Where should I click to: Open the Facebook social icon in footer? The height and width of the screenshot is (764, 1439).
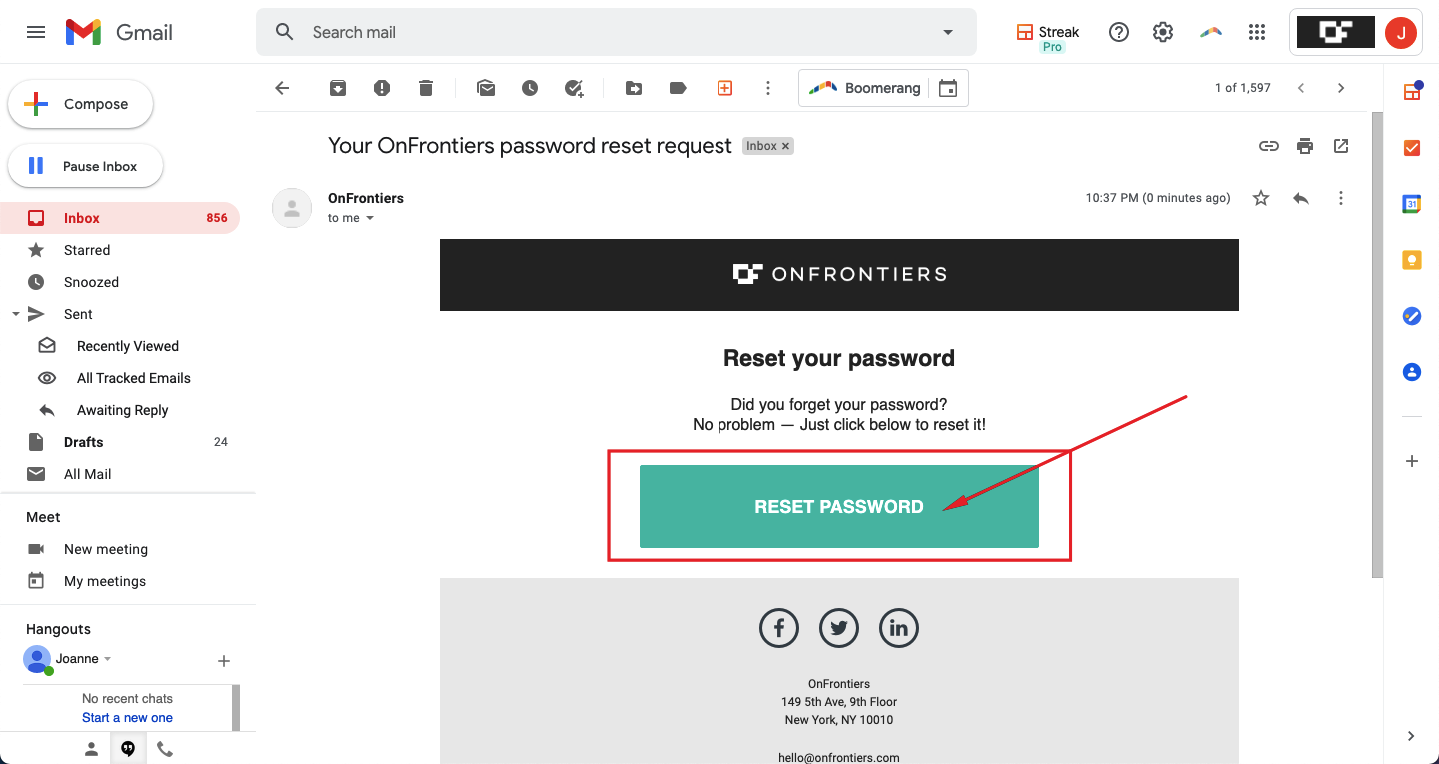[779, 628]
